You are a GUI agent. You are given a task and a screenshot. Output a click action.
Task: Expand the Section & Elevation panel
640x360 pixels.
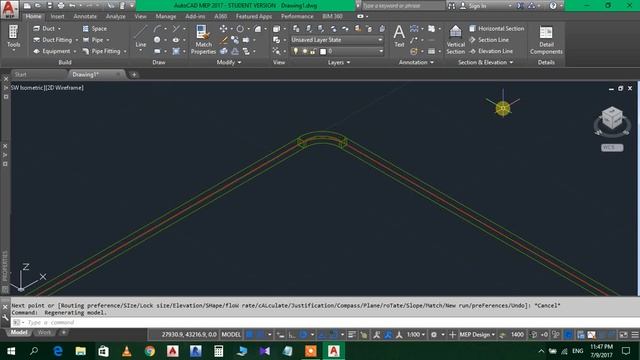coord(485,62)
